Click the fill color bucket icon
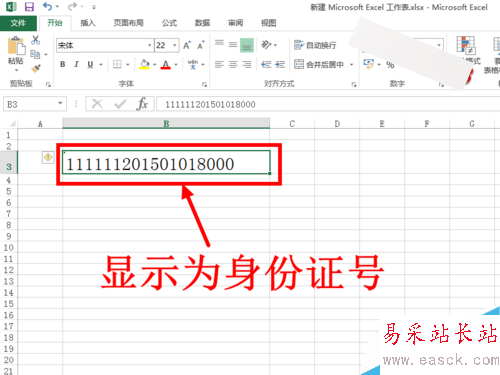This screenshot has width=500, height=375. [x=145, y=64]
